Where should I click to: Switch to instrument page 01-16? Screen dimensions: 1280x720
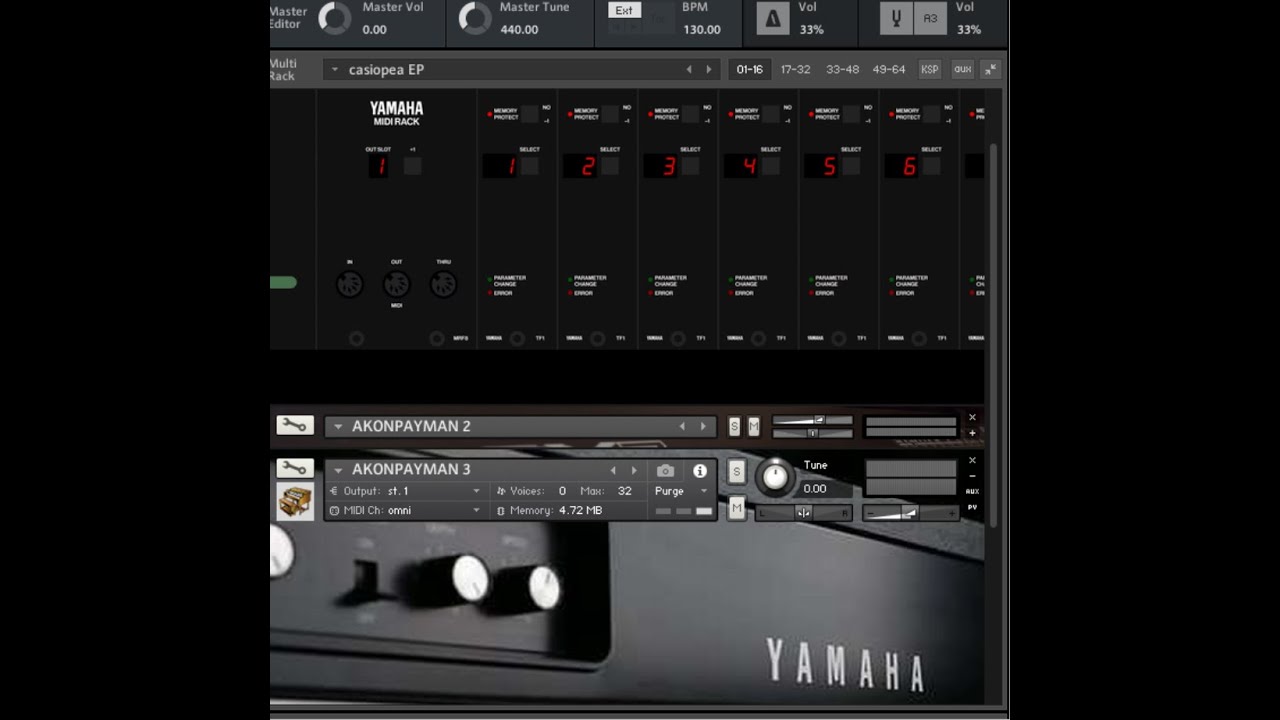(749, 70)
